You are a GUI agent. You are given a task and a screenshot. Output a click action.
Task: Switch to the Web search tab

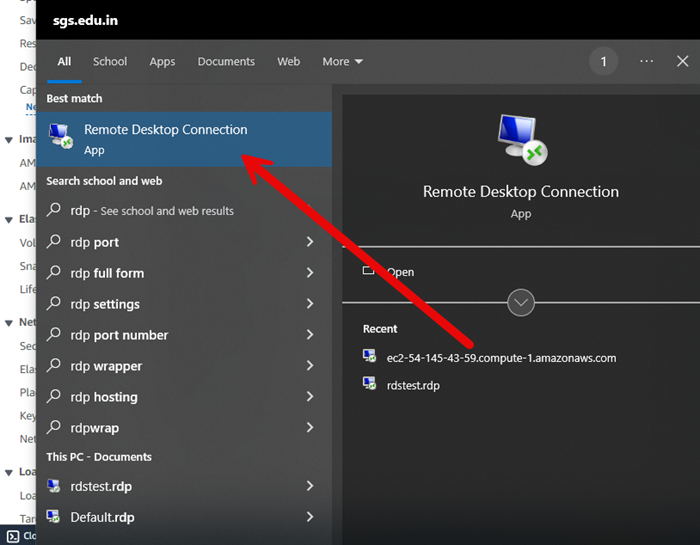click(288, 62)
